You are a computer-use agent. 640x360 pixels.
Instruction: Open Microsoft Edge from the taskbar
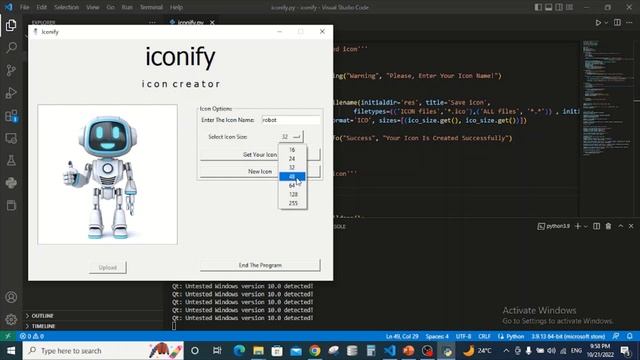point(239,351)
